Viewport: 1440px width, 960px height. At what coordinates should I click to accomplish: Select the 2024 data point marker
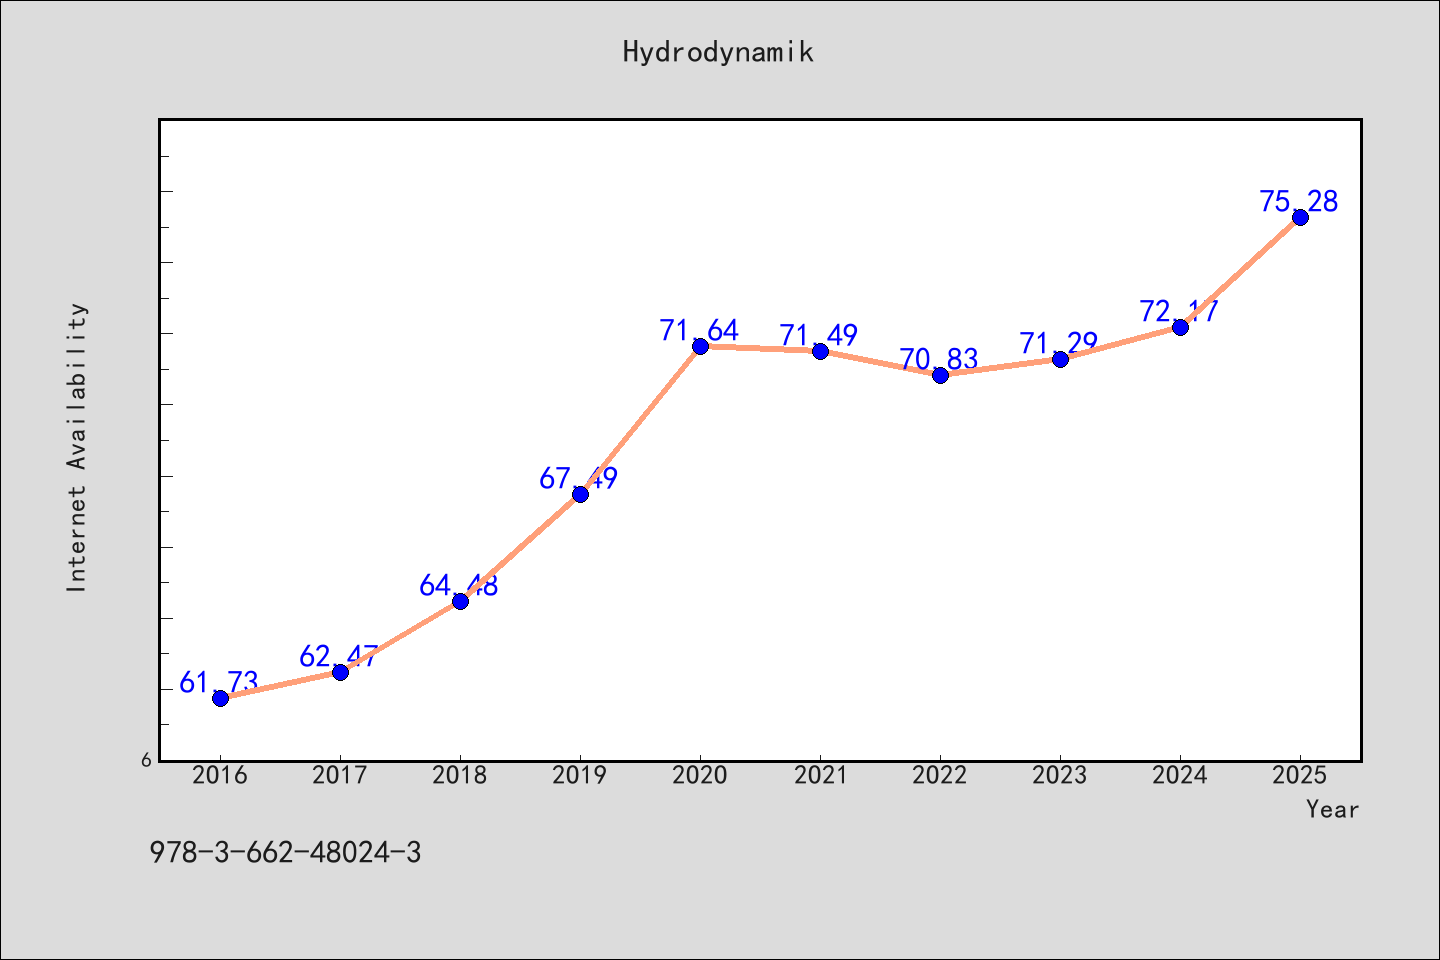[1180, 327]
